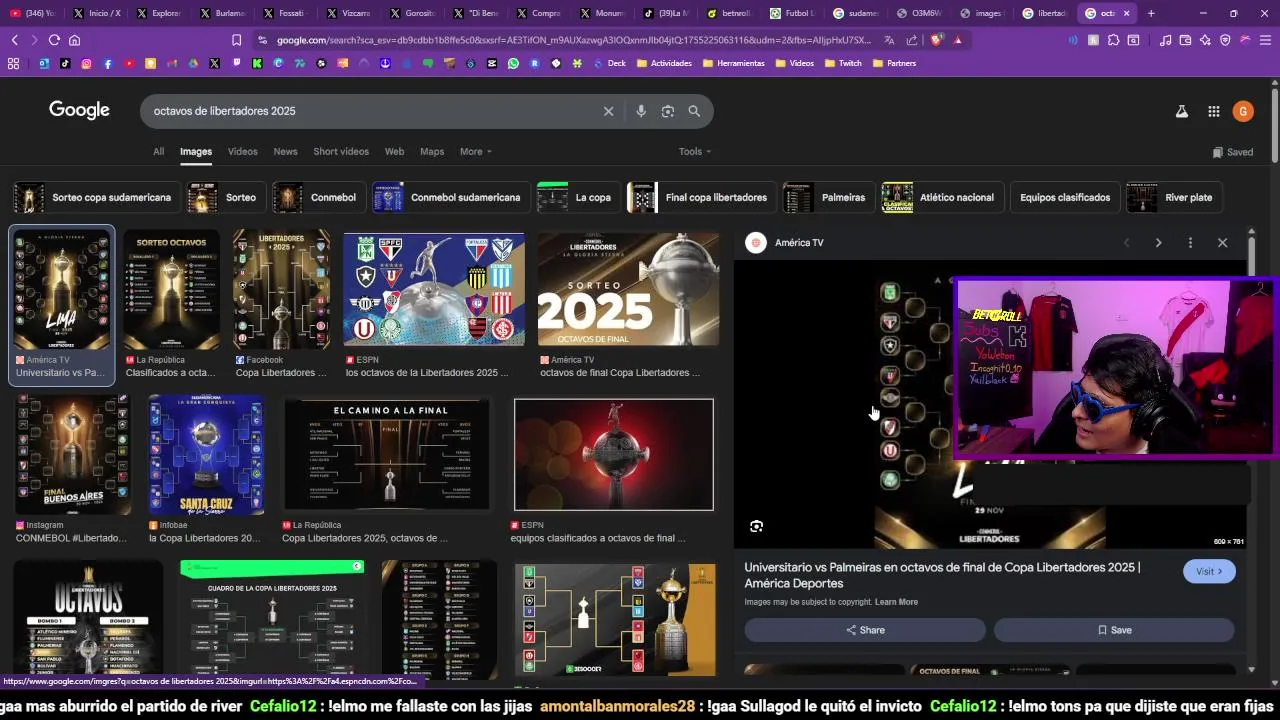Viewport: 1280px width, 720px height.
Task: Open the Google apps grid icon
Action: point(1213,112)
